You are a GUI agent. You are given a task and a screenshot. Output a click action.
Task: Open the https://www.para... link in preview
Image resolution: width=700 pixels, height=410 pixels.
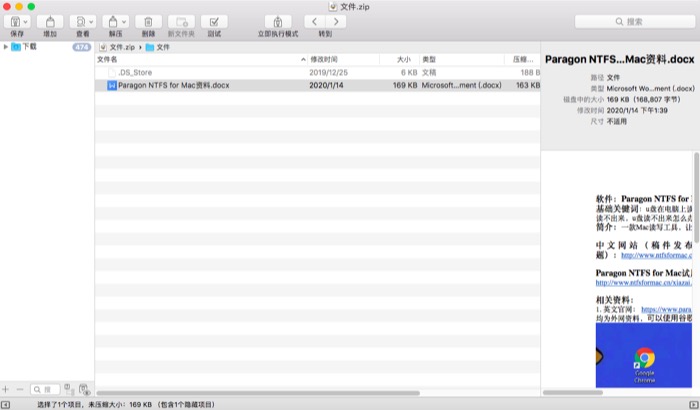coord(667,309)
